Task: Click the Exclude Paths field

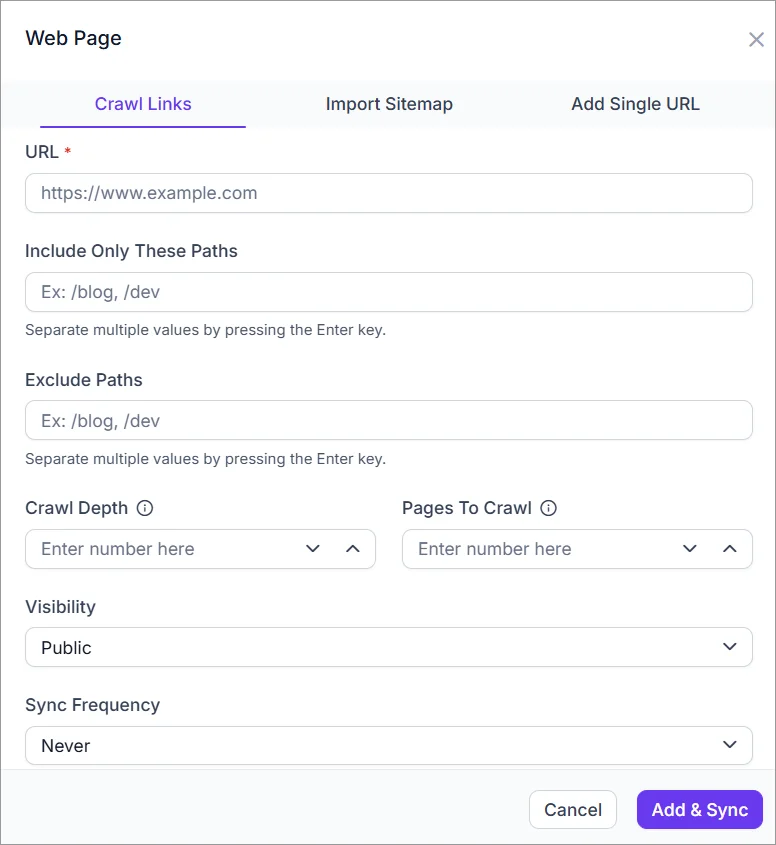Action: (388, 420)
